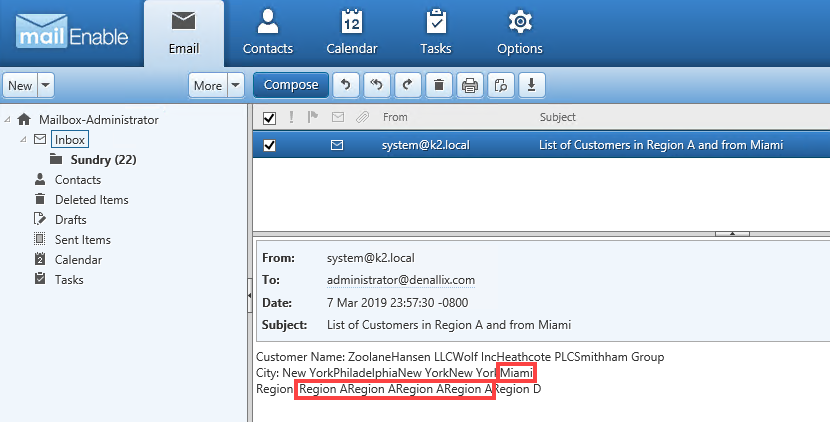
Task: Click the Calendar icon in folder tree
Action: [x=40, y=259]
